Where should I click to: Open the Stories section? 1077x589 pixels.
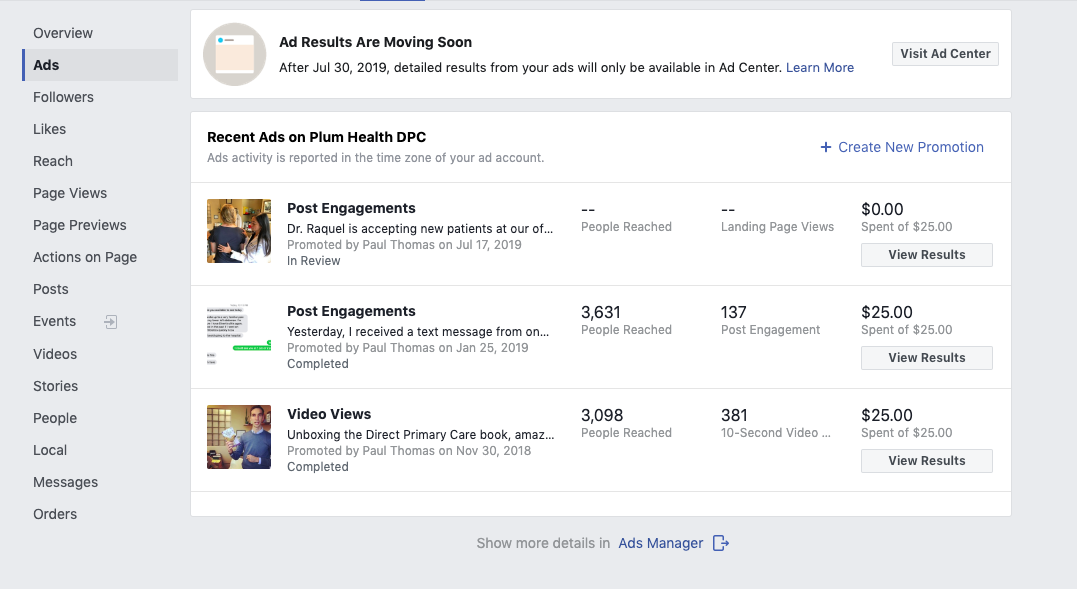click(56, 386)
